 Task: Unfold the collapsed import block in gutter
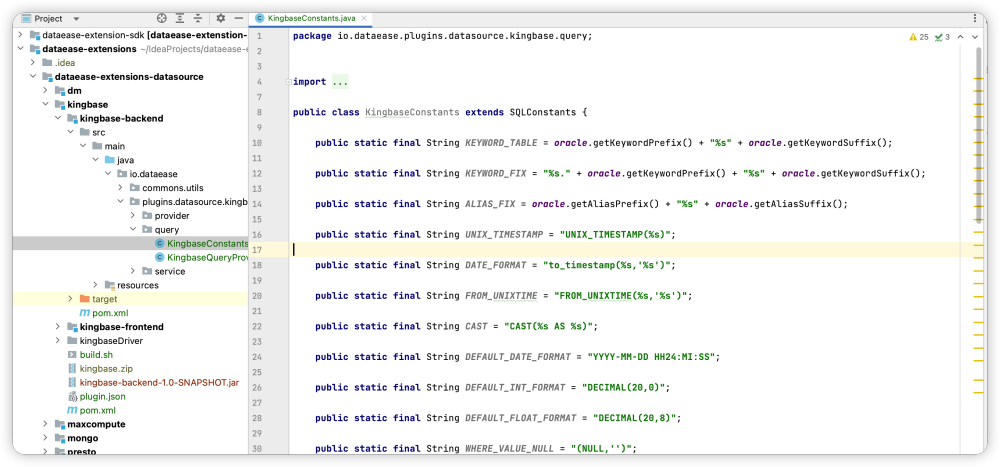coord(288,82)
